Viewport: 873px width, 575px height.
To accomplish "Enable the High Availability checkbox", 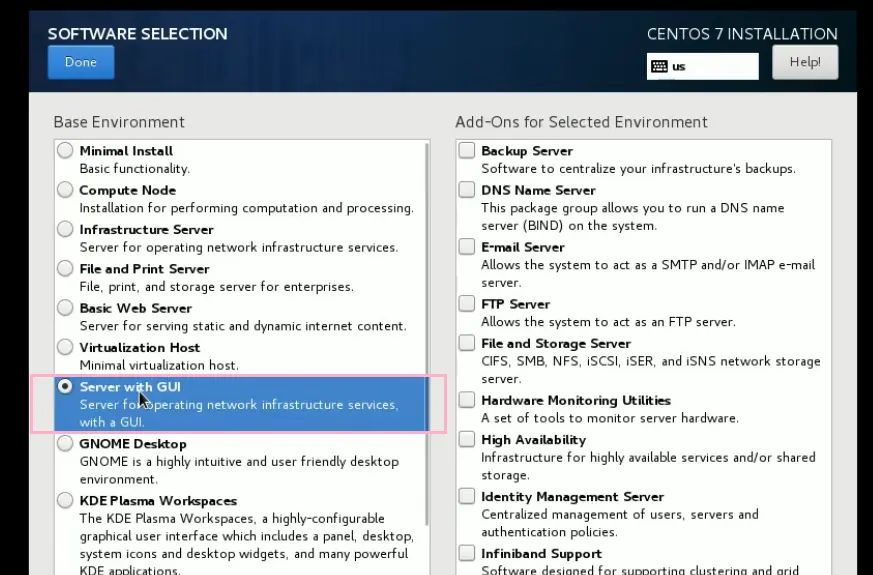I will tap(467, 439).
